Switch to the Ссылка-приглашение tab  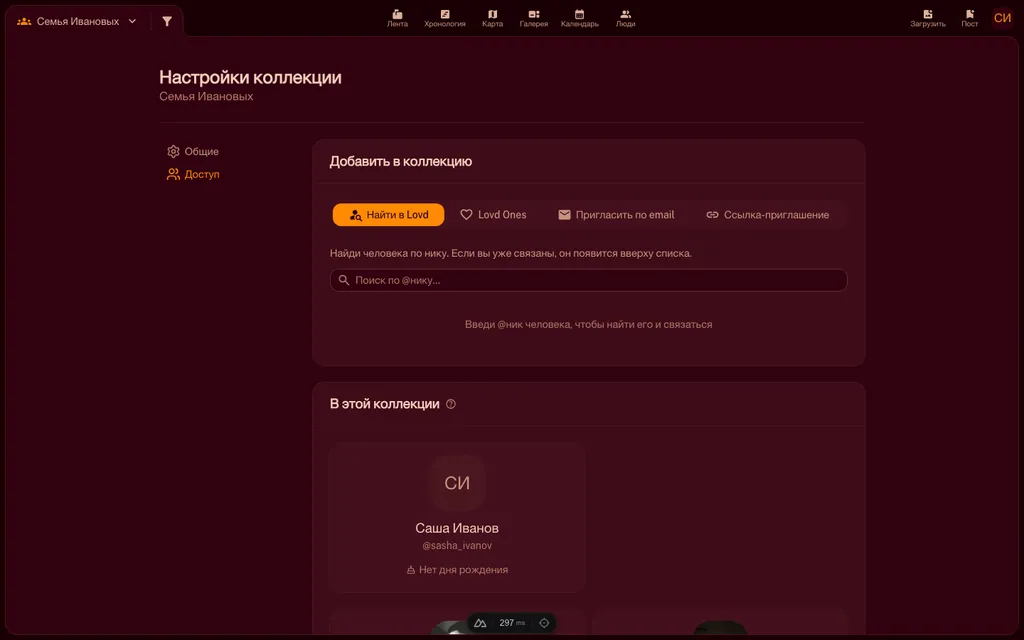[767, 215]
